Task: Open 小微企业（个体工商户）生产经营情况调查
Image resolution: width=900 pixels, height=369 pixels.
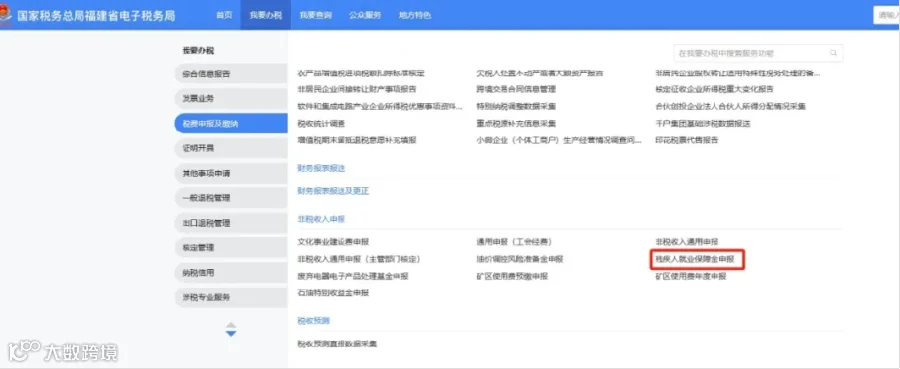Action: pyautogui.click(x=559, y=140)
